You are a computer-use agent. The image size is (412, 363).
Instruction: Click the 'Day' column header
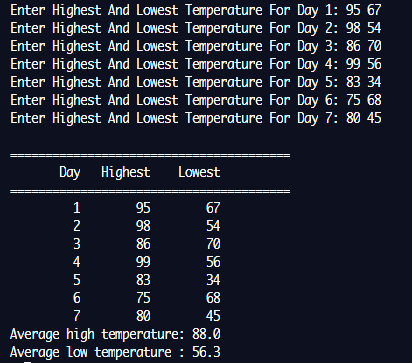pyautogui.click(x=70, y=173)
